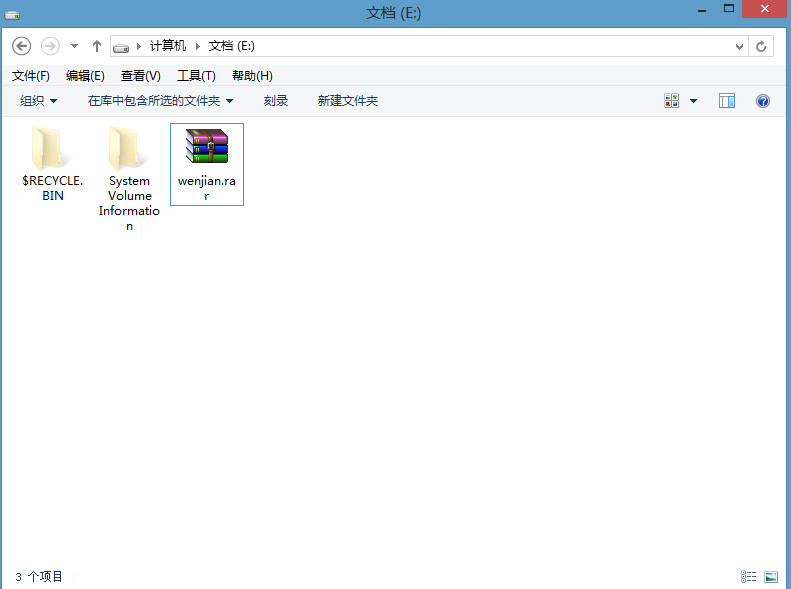Select the $RECYCLE.BIN folder icon
This screenshot has width=791, height=589.
(48, 148)
